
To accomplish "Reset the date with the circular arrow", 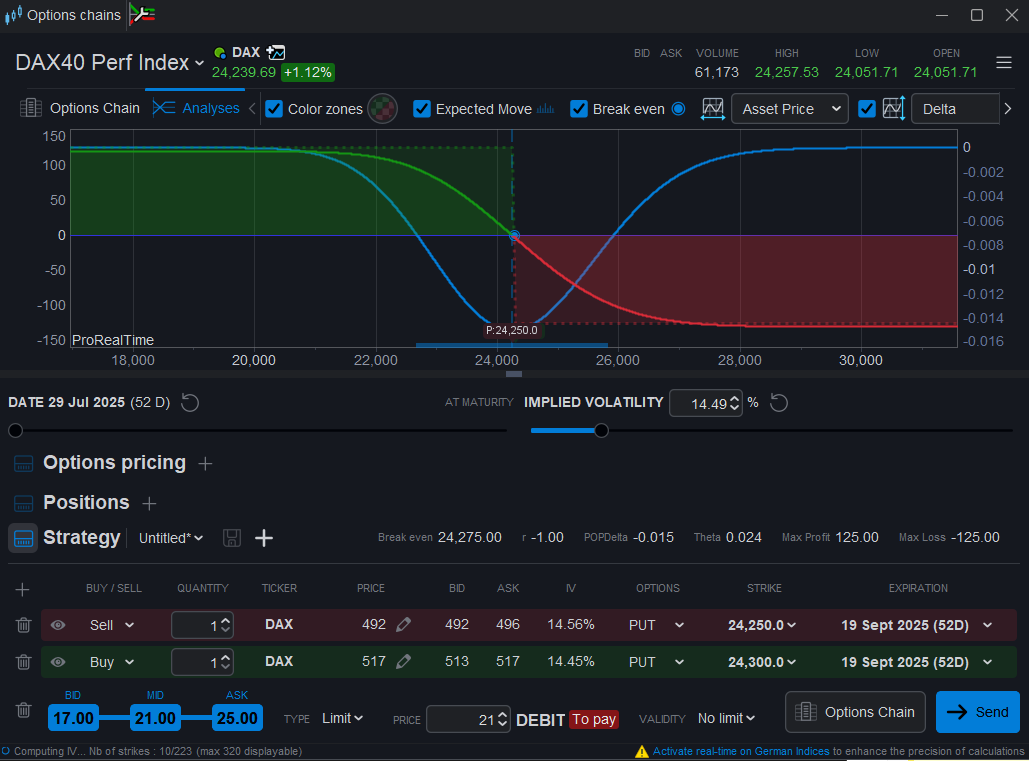I will tap(190, 402).
